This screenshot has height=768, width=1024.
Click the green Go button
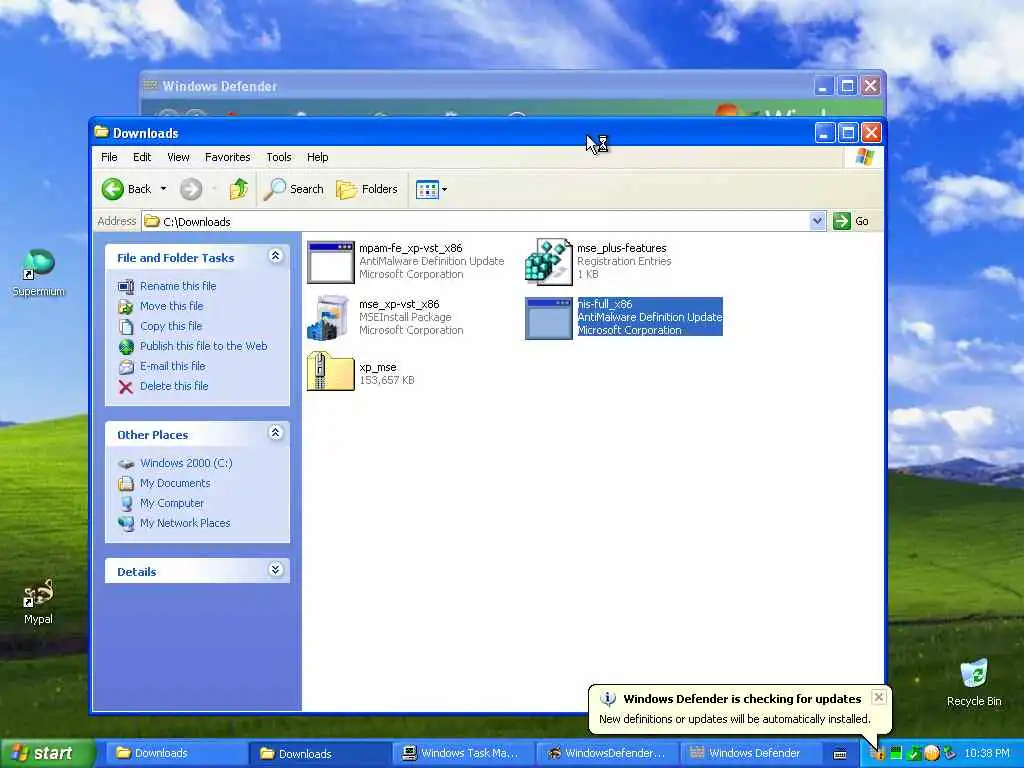point(851,221)
